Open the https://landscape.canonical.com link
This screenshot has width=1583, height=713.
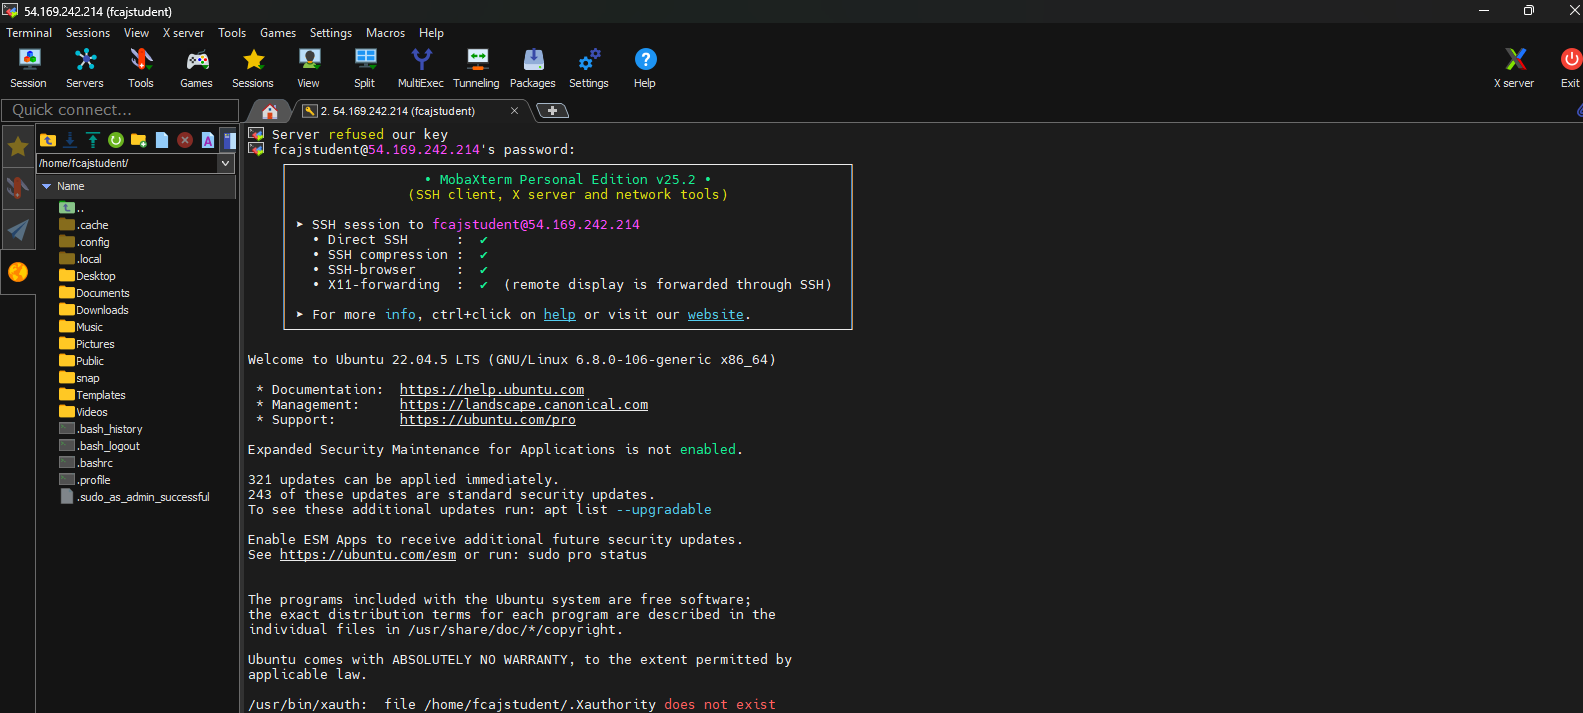(524, 404)
